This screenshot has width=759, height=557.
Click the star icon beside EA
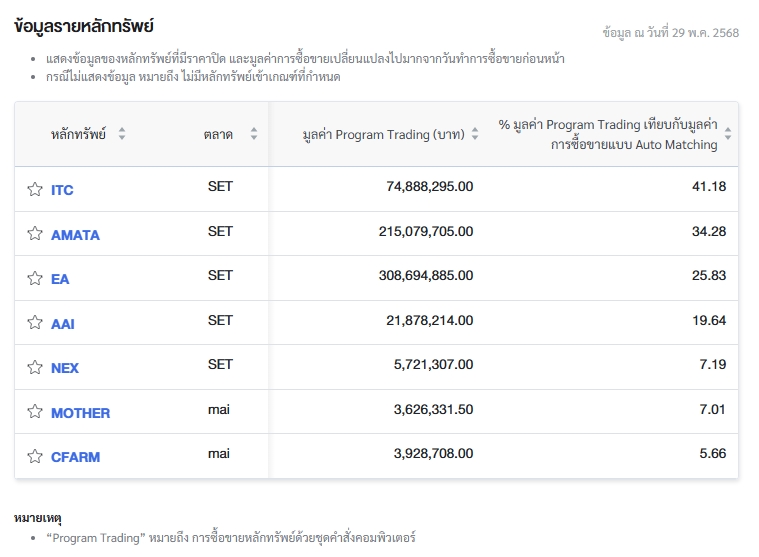point(35,278)
